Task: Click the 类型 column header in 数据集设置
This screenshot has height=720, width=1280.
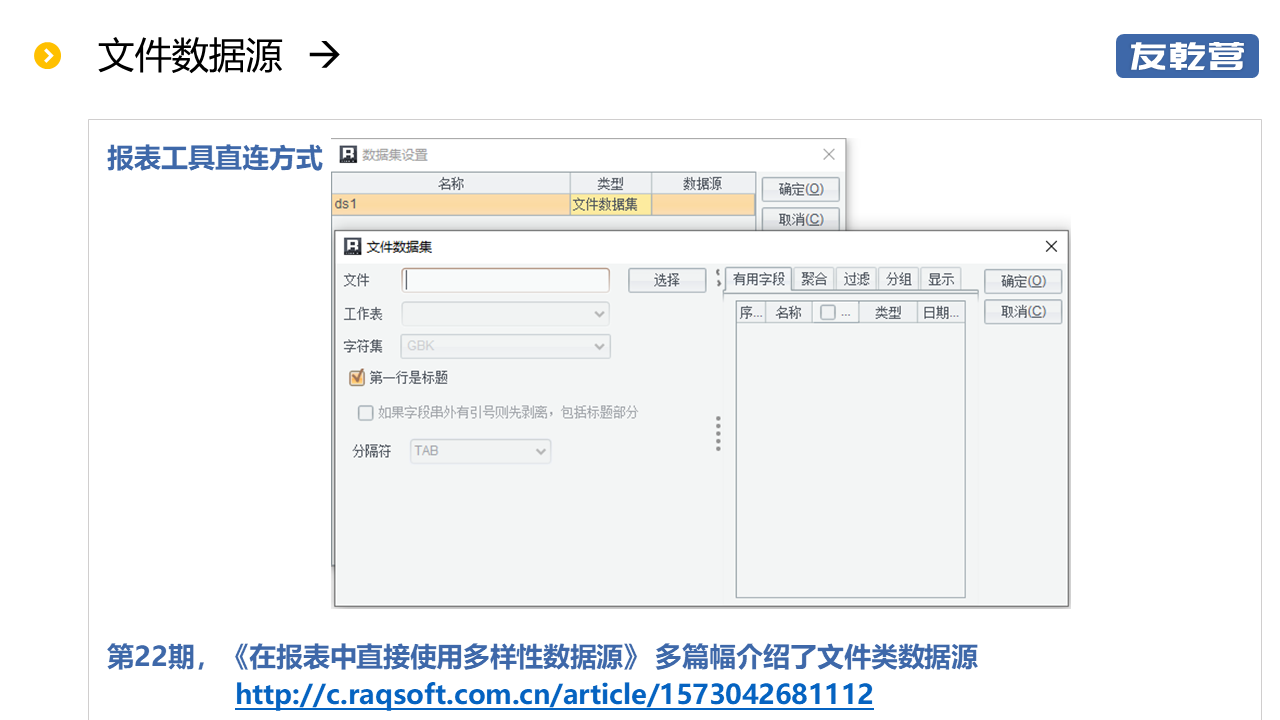Action: [x=611, y=184]
